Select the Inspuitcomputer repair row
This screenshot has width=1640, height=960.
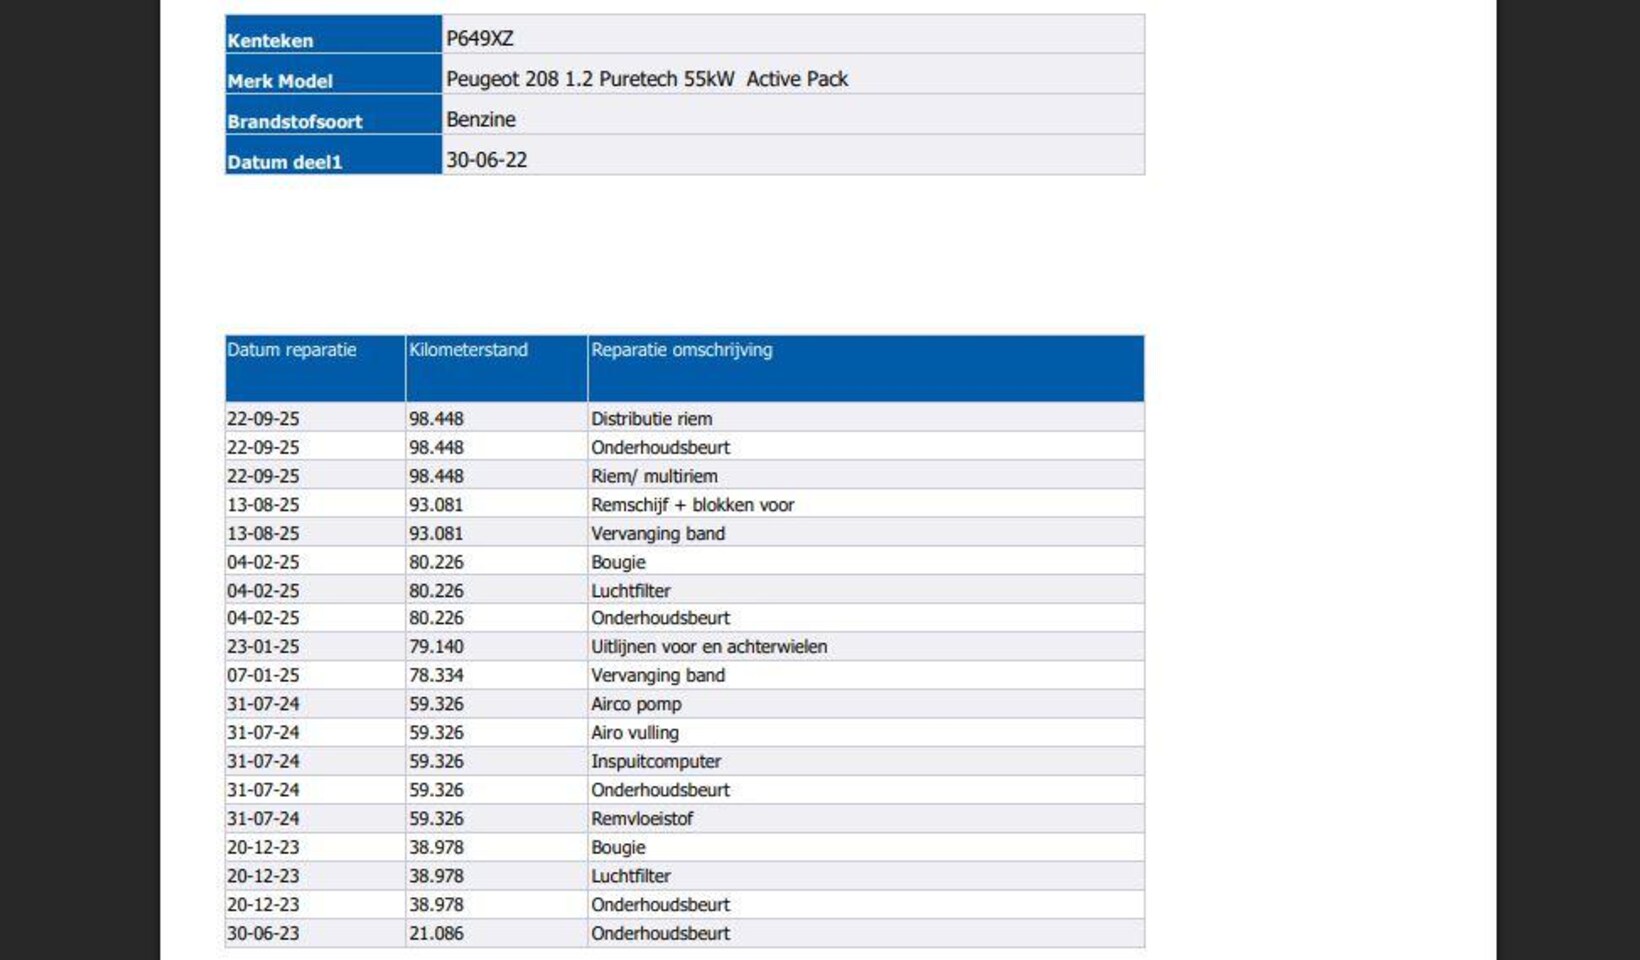685,761
